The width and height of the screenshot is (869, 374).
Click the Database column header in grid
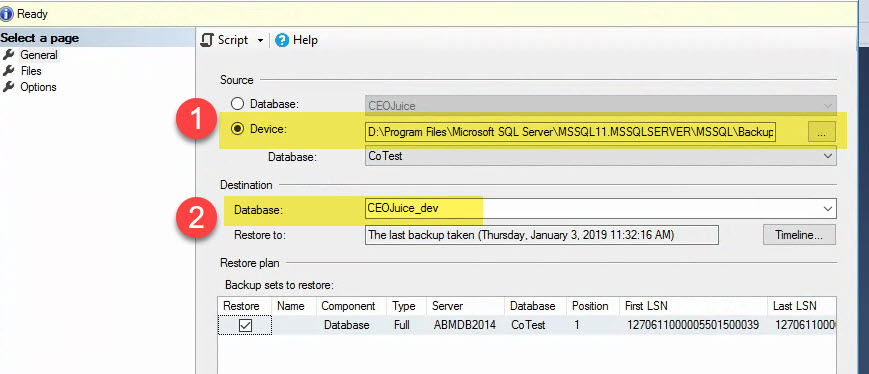tap(535, 306)
